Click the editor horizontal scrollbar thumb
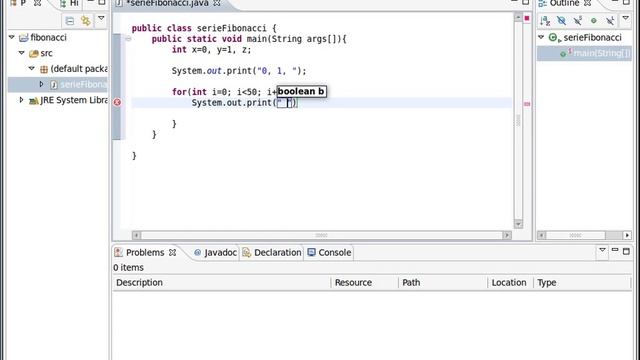 (322, 235)
